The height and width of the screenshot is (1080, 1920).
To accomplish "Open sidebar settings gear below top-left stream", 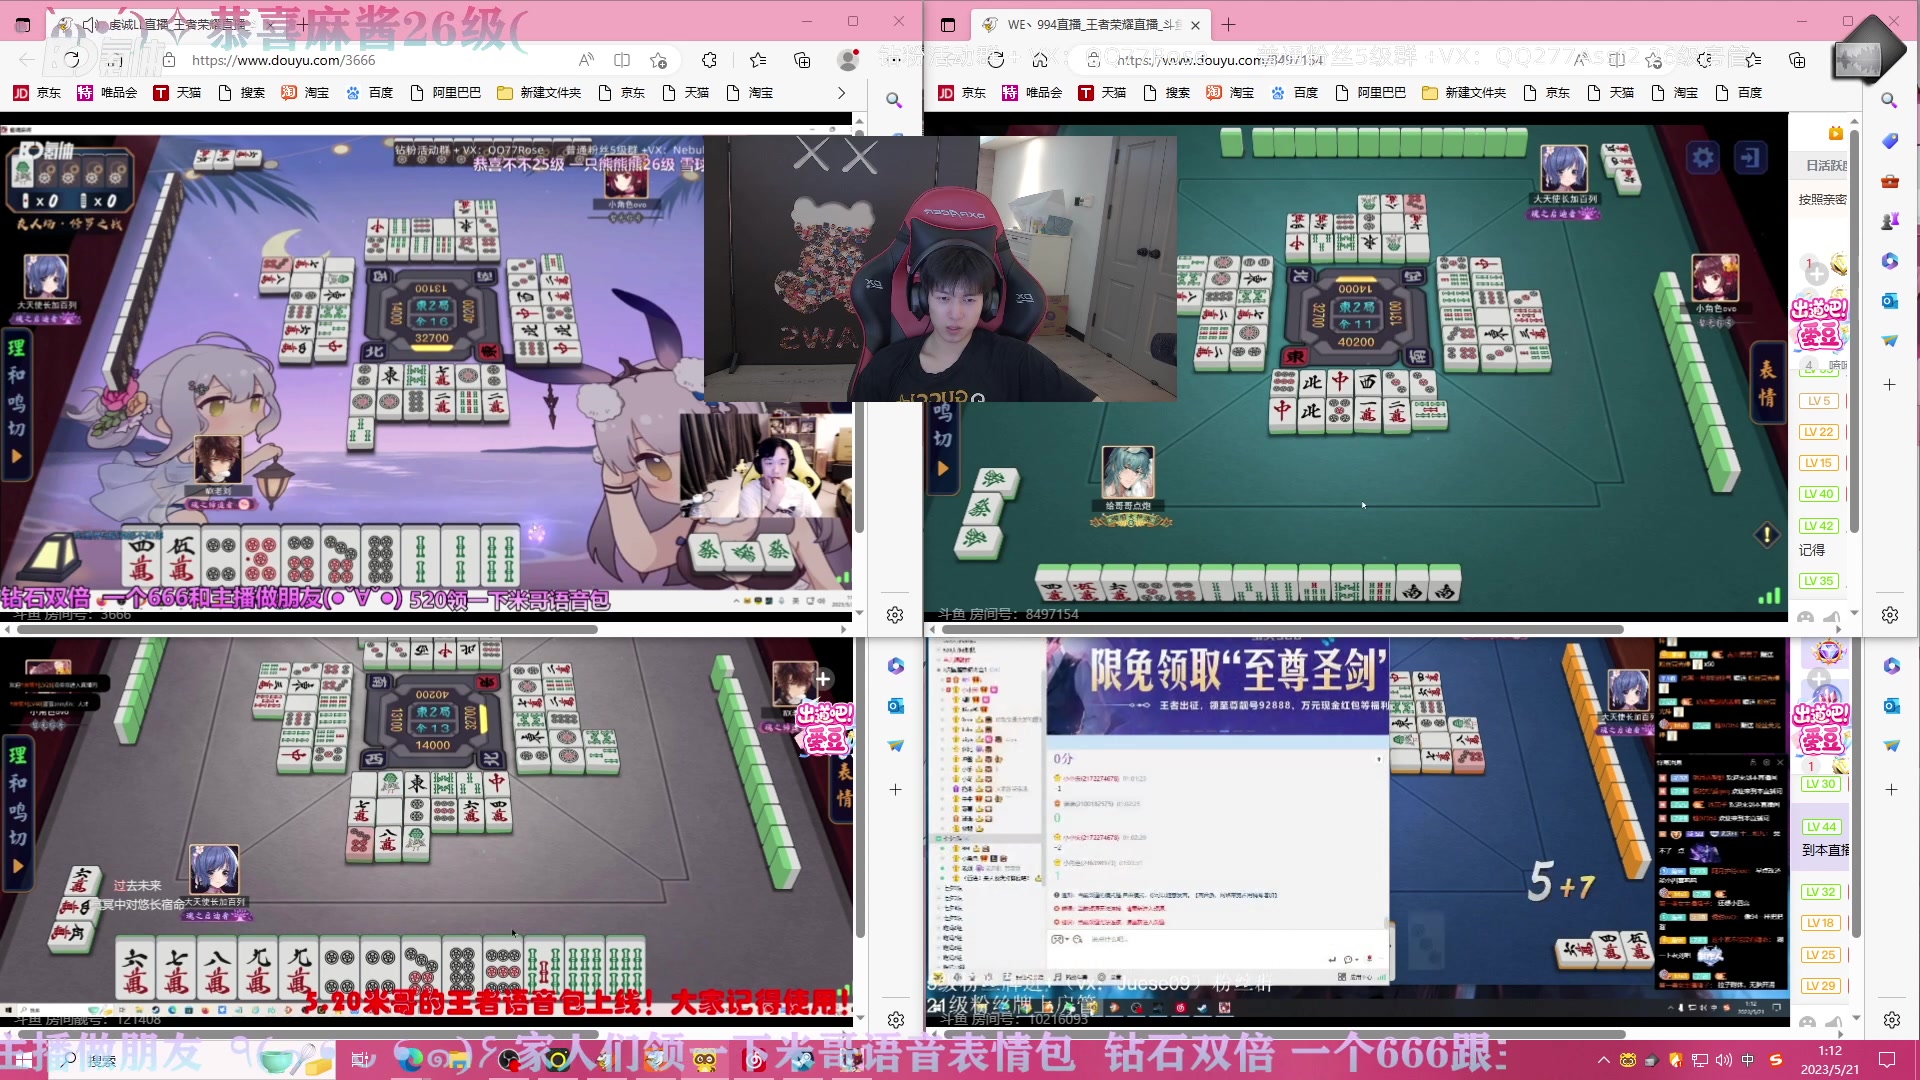I will tap(895, 615).
